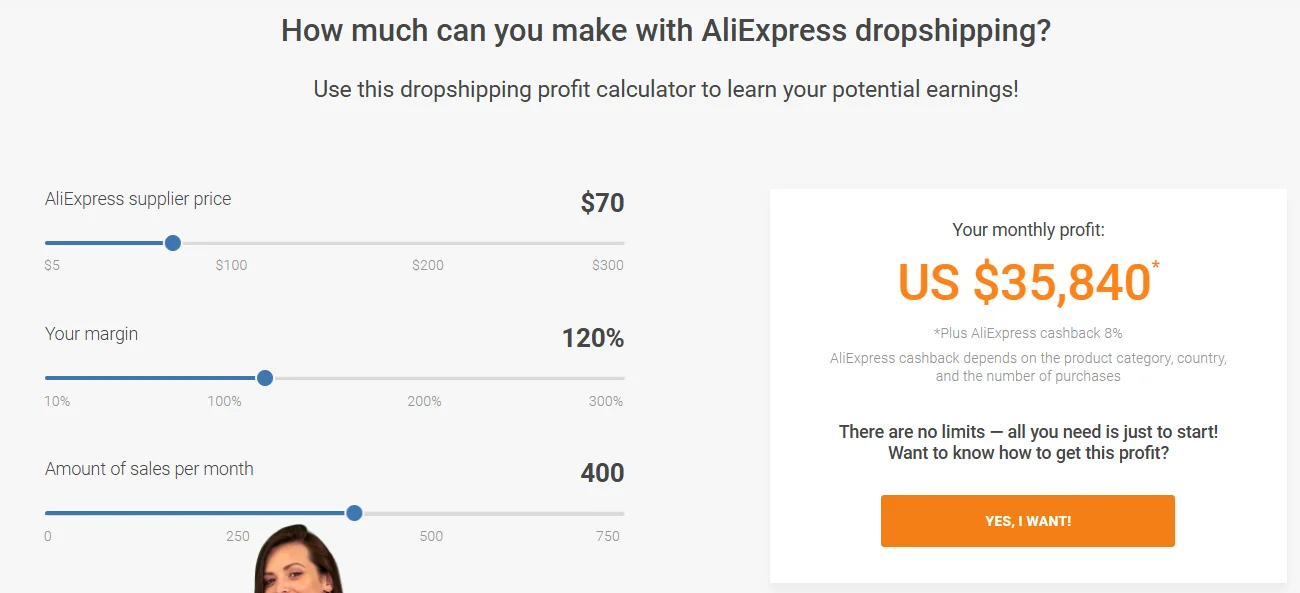Click the 300% label under margin slider
Image resolution: width=1300 pixels, height=593 pixels.
(605, 401)
